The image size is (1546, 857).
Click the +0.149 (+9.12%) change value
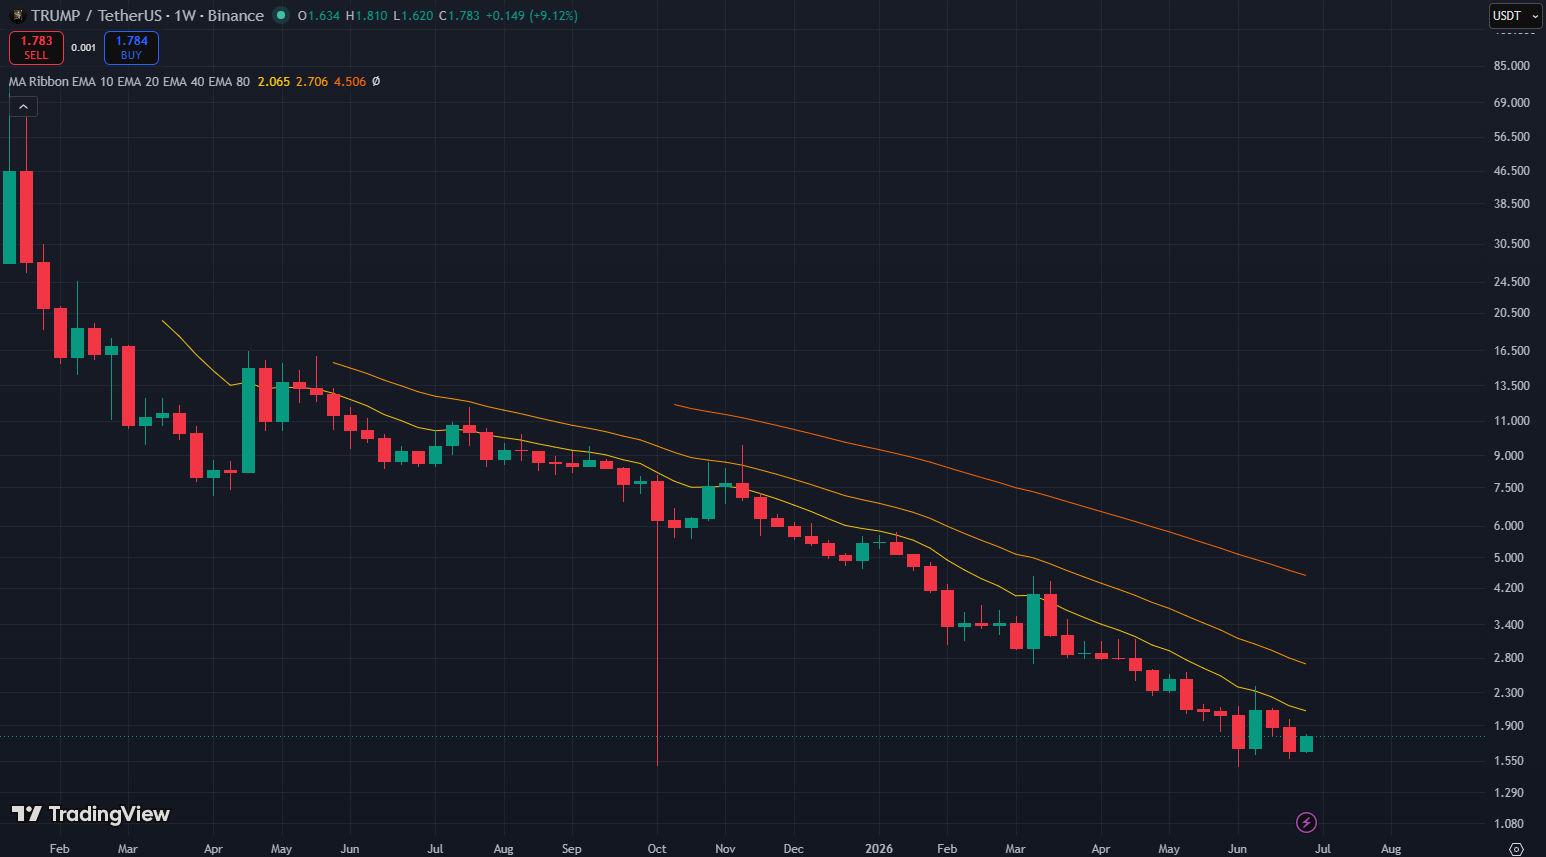click(x=532, y=16)
